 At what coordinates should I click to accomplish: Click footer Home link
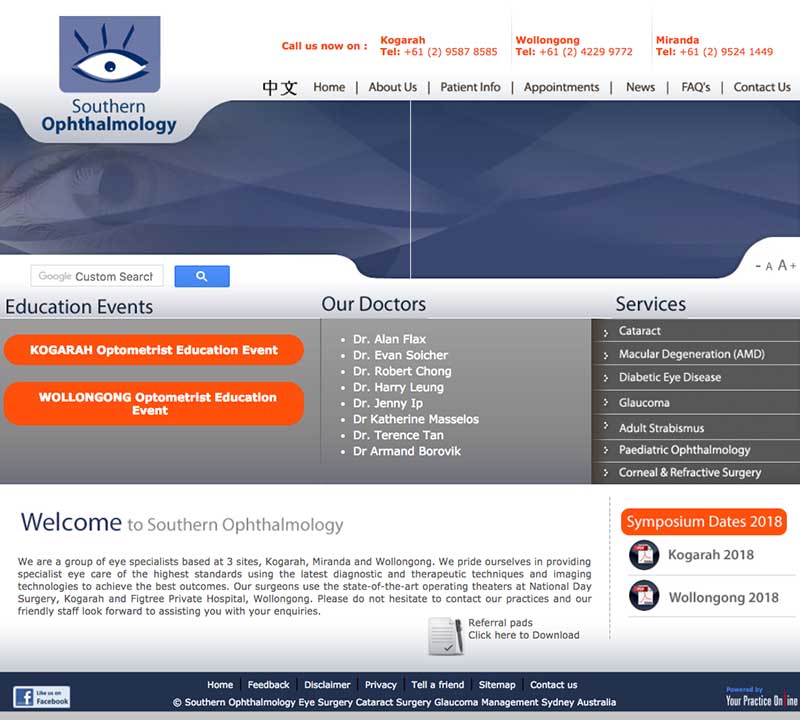[x=220, y=685]
